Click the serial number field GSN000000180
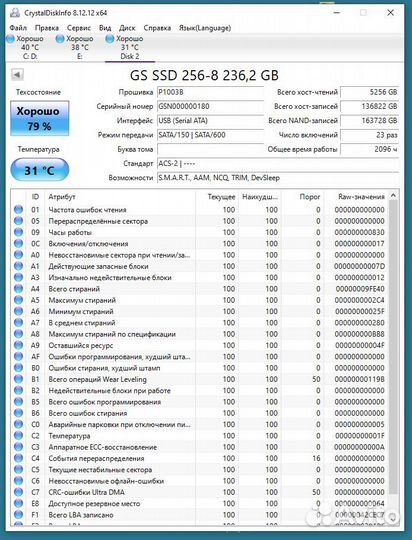This screenshot has width=412, height=540. tap(210, 106)
